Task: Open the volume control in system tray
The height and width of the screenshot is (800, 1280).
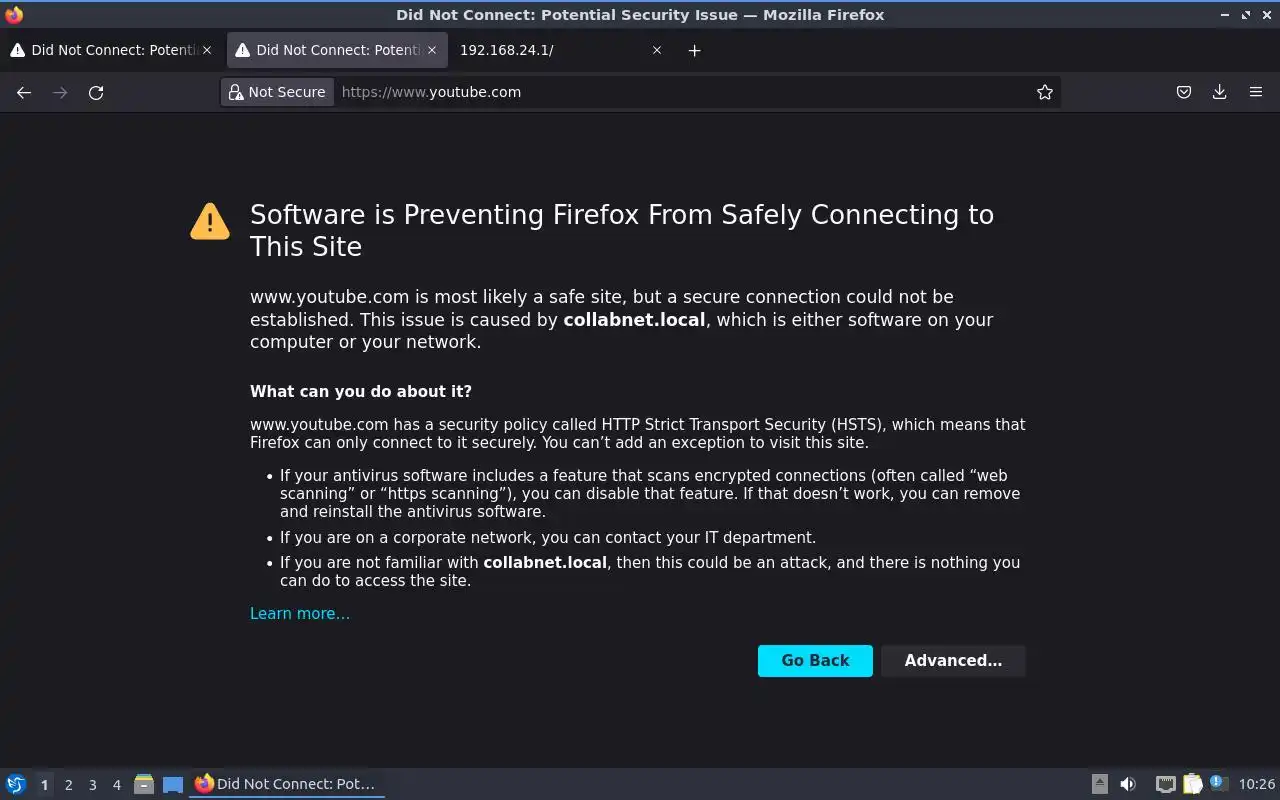Action: tap(1128, 784)
